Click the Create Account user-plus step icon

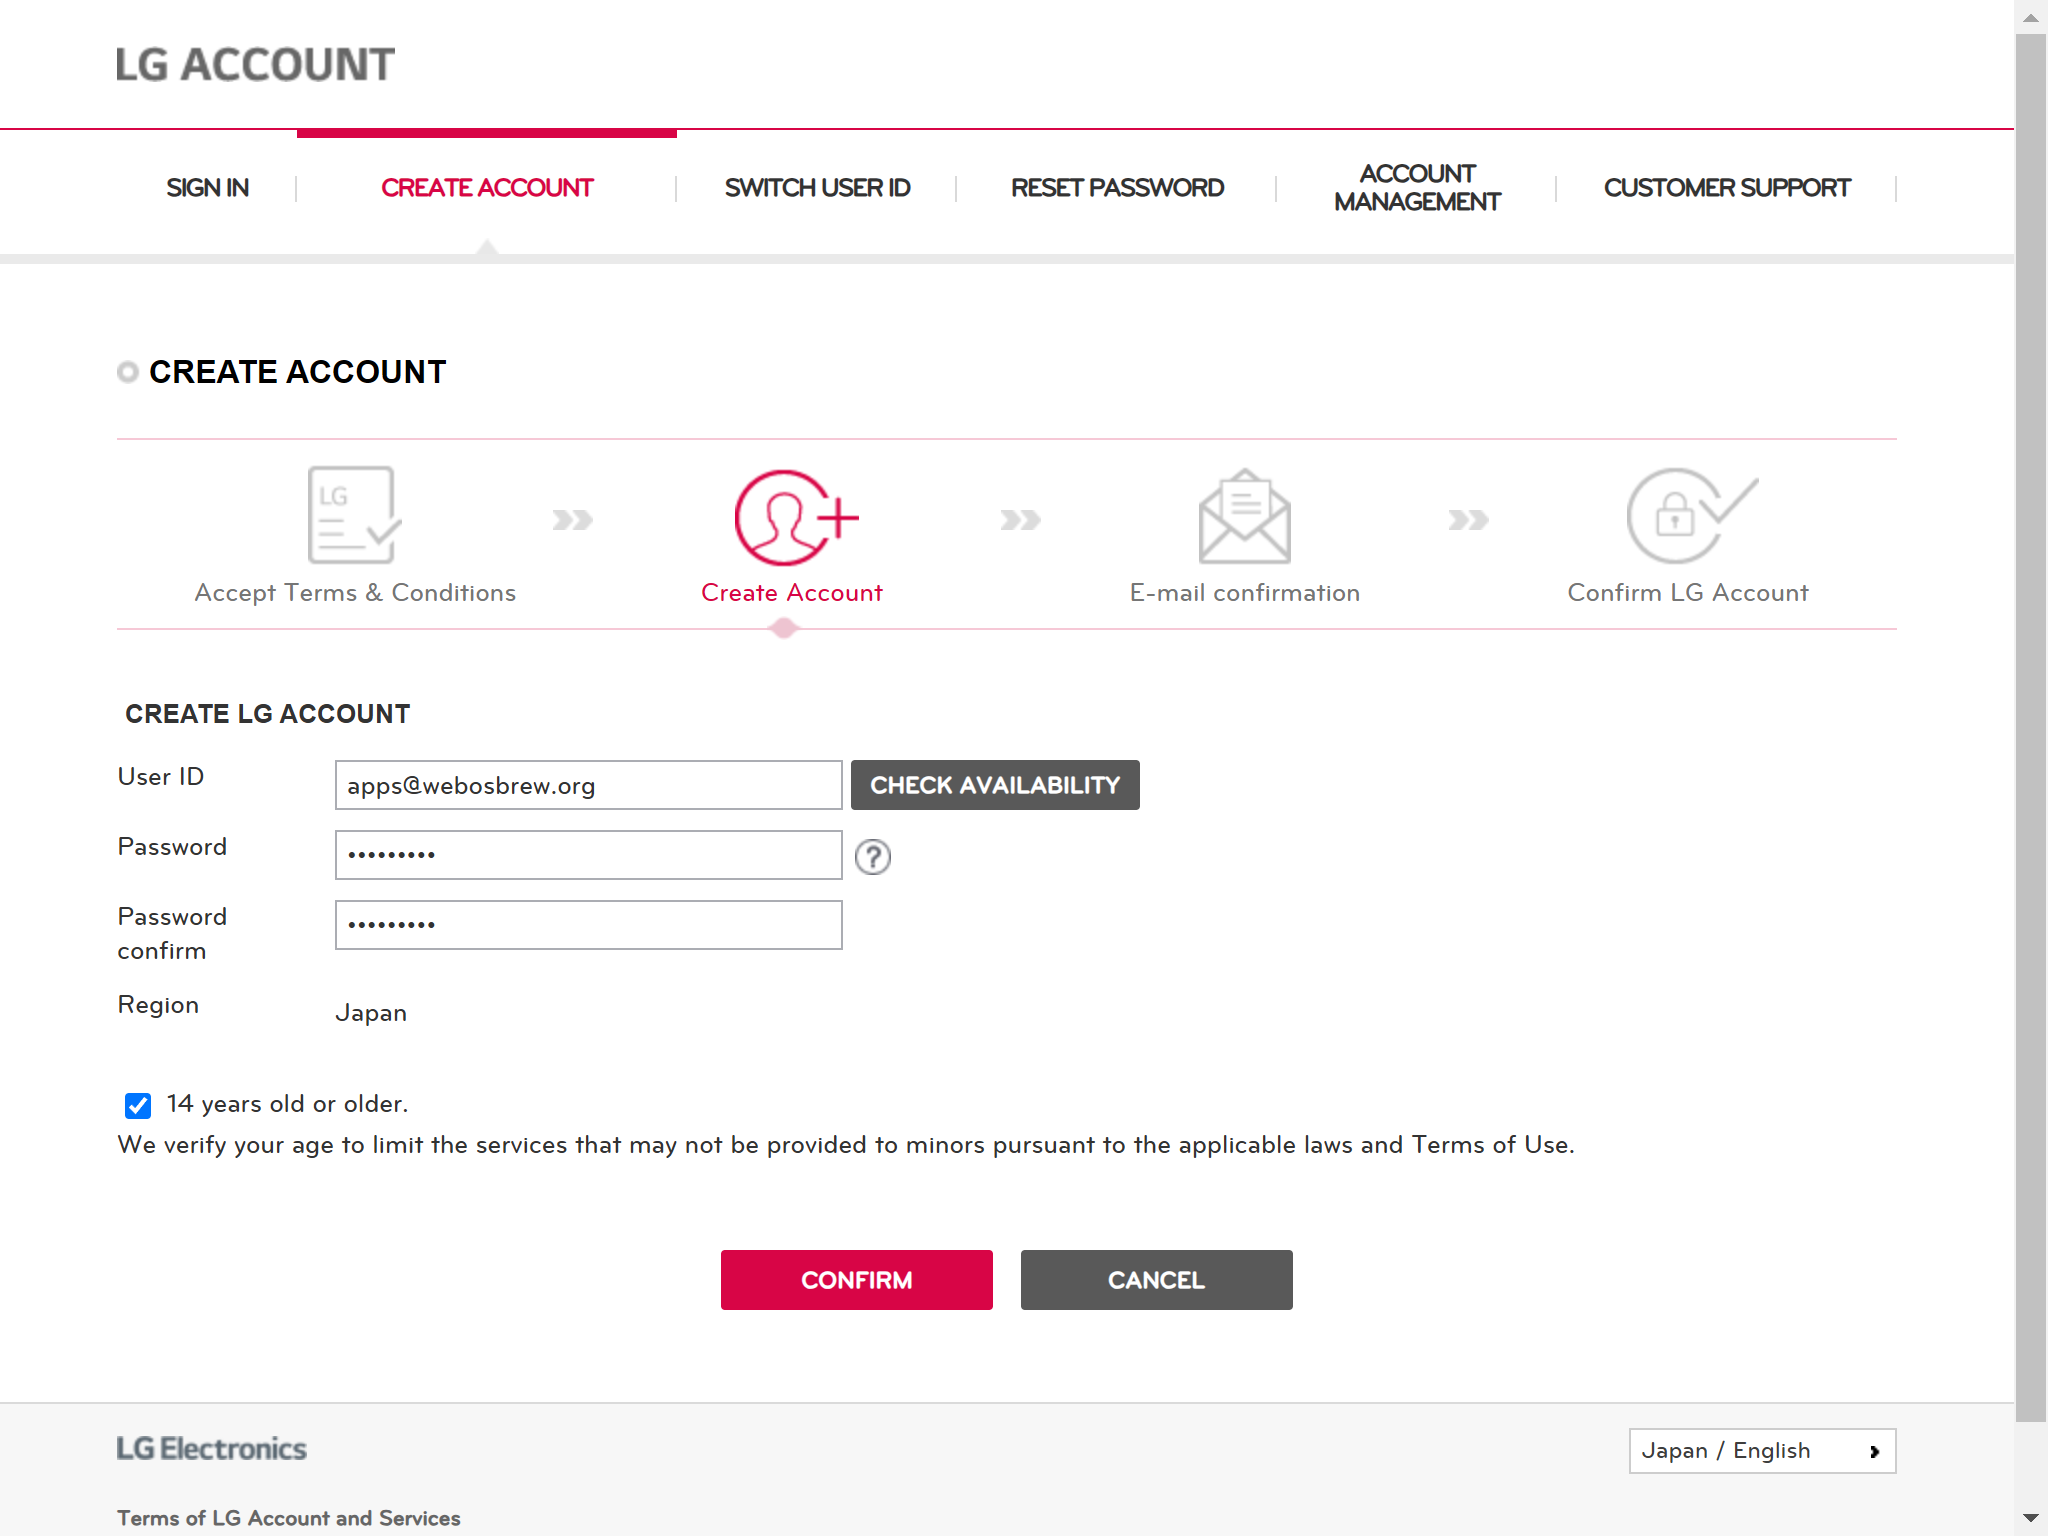796,517
